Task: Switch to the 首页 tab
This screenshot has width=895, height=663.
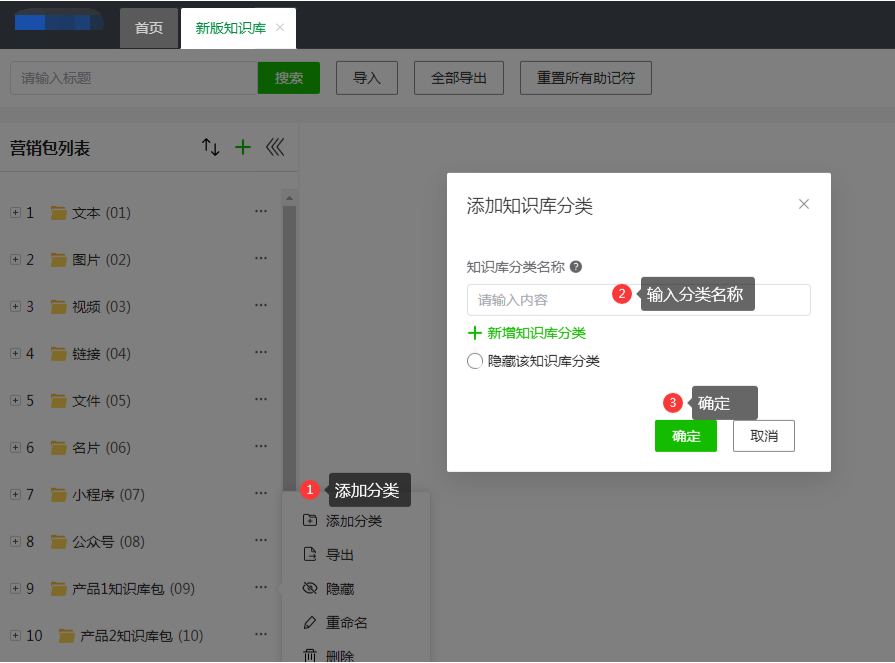Action: tap(149, 28)
